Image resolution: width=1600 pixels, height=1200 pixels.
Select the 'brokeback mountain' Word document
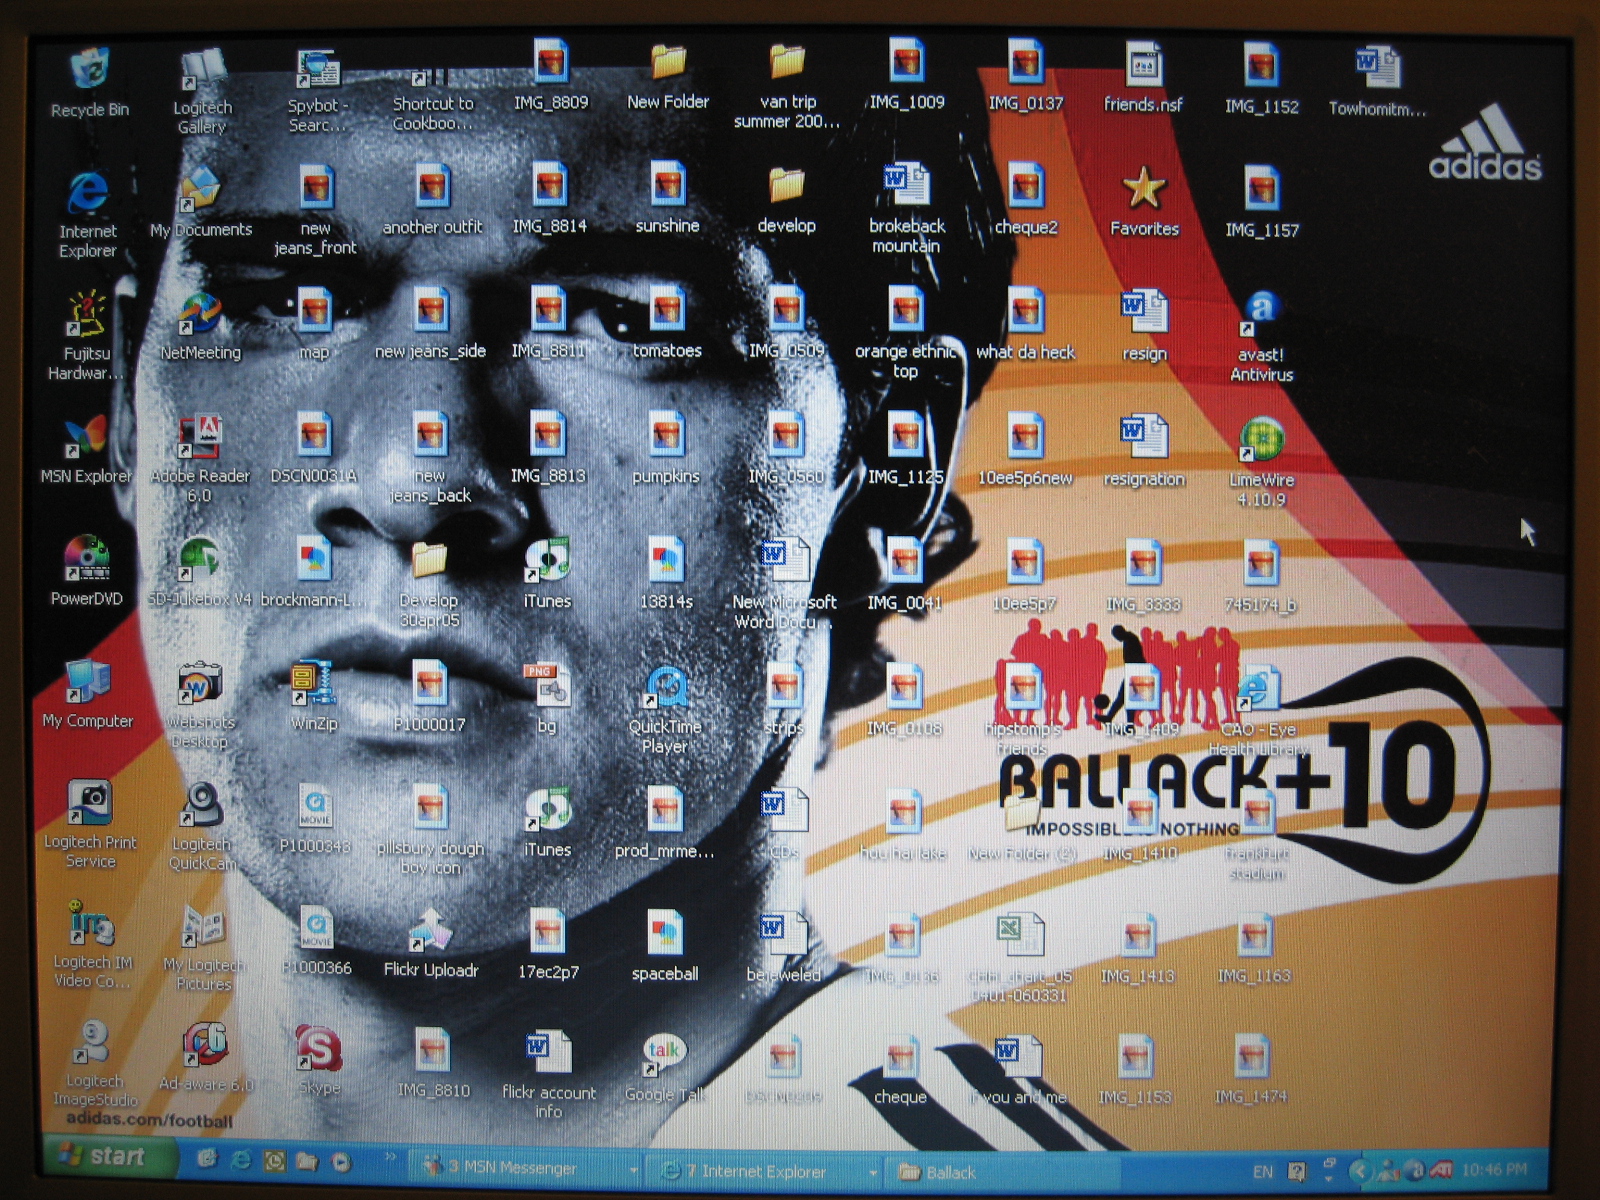click(907, 186)
